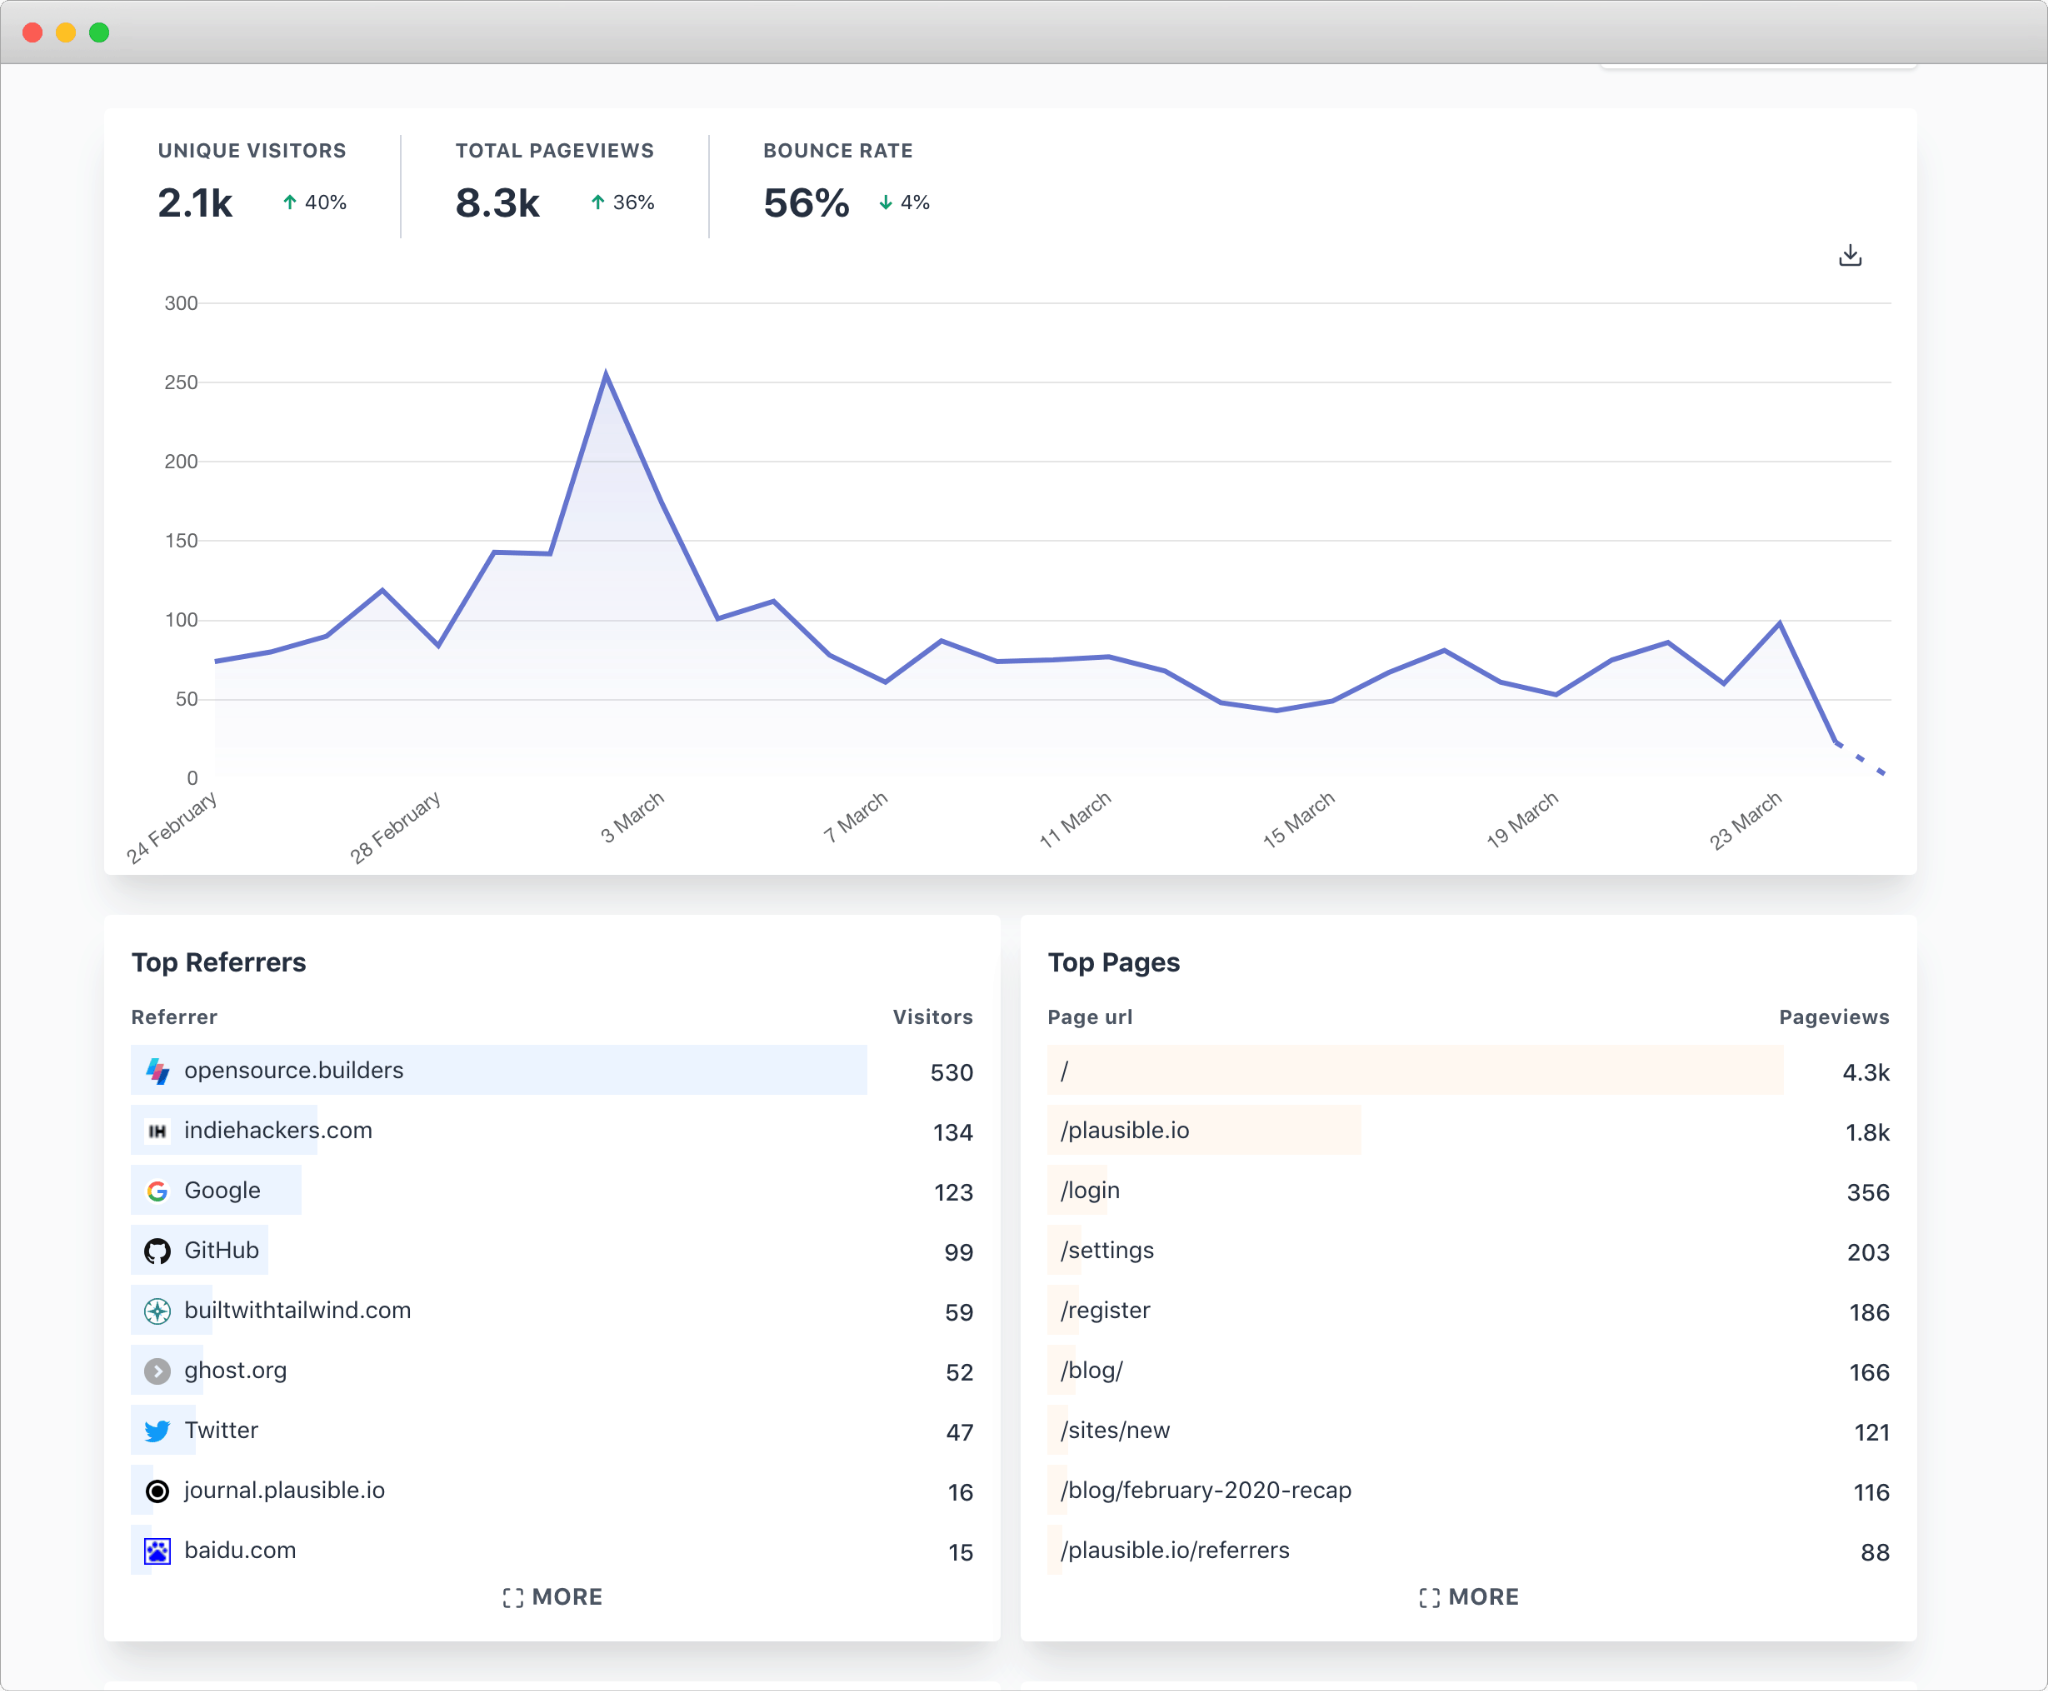Click the ghost.org arrow favicon

(x=158, y=1371)
